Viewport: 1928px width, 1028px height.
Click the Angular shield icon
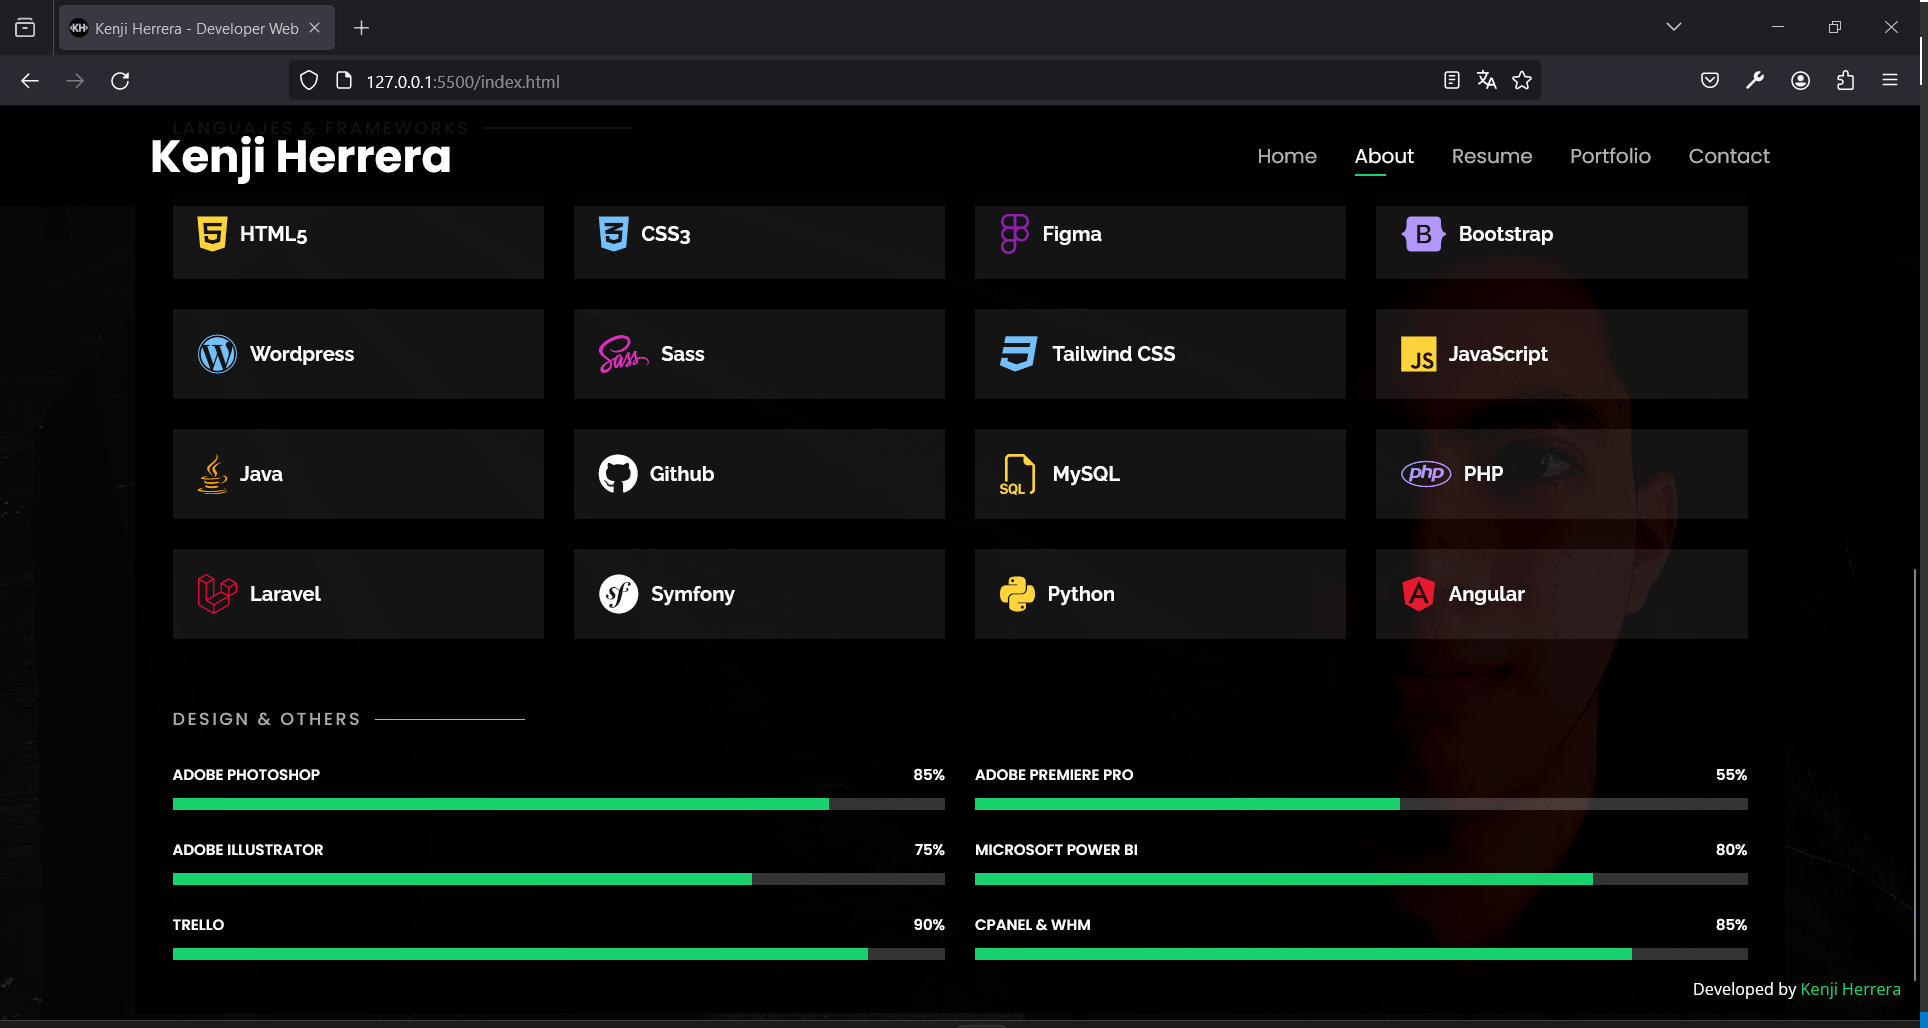click(x=1419, y=594)
